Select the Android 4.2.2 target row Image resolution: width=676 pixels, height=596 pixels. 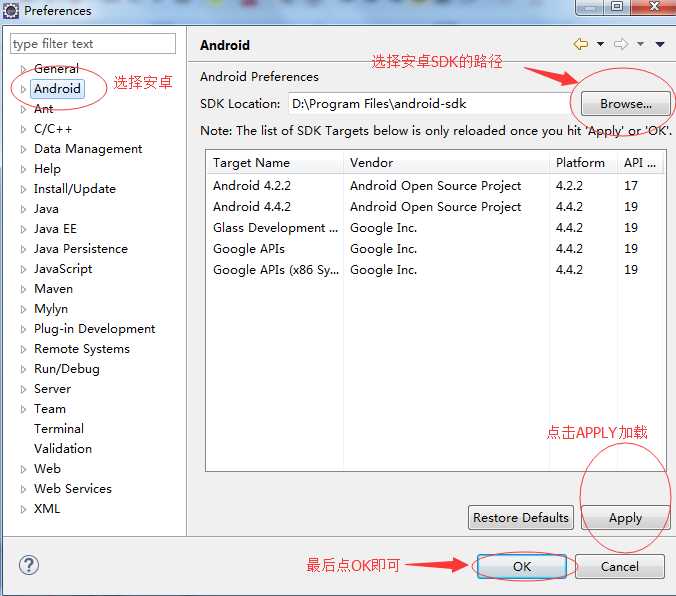tap(436, 186)
